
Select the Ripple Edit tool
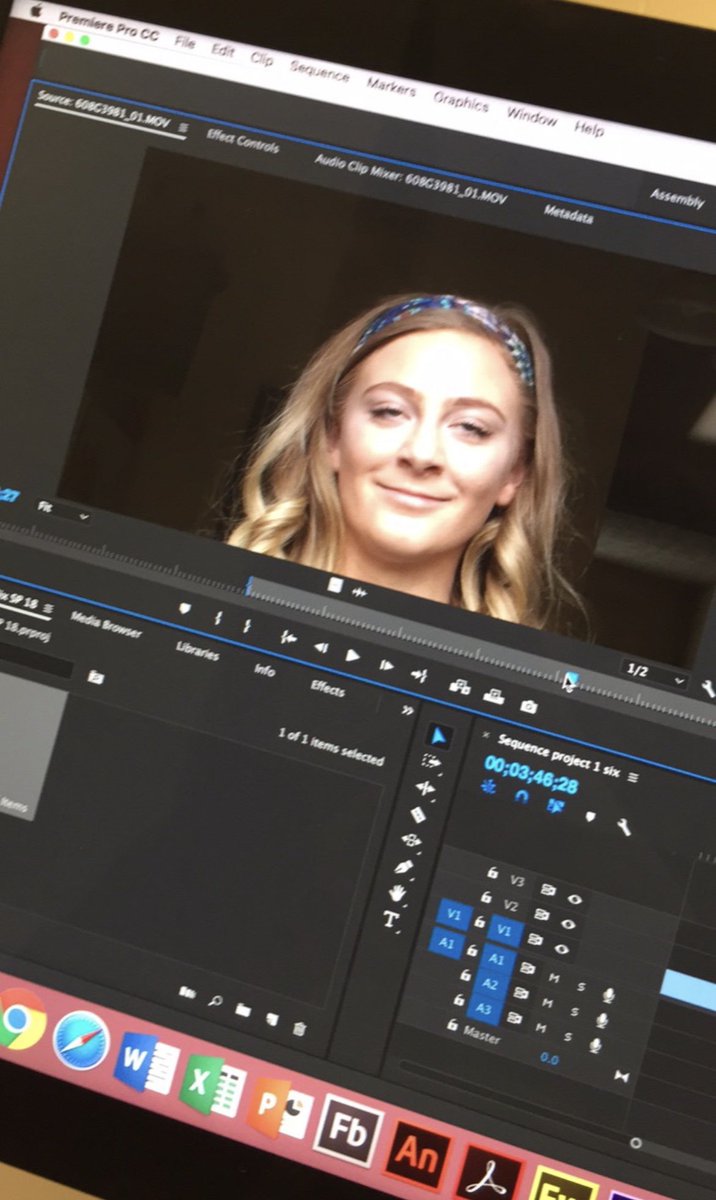[425, 788]
